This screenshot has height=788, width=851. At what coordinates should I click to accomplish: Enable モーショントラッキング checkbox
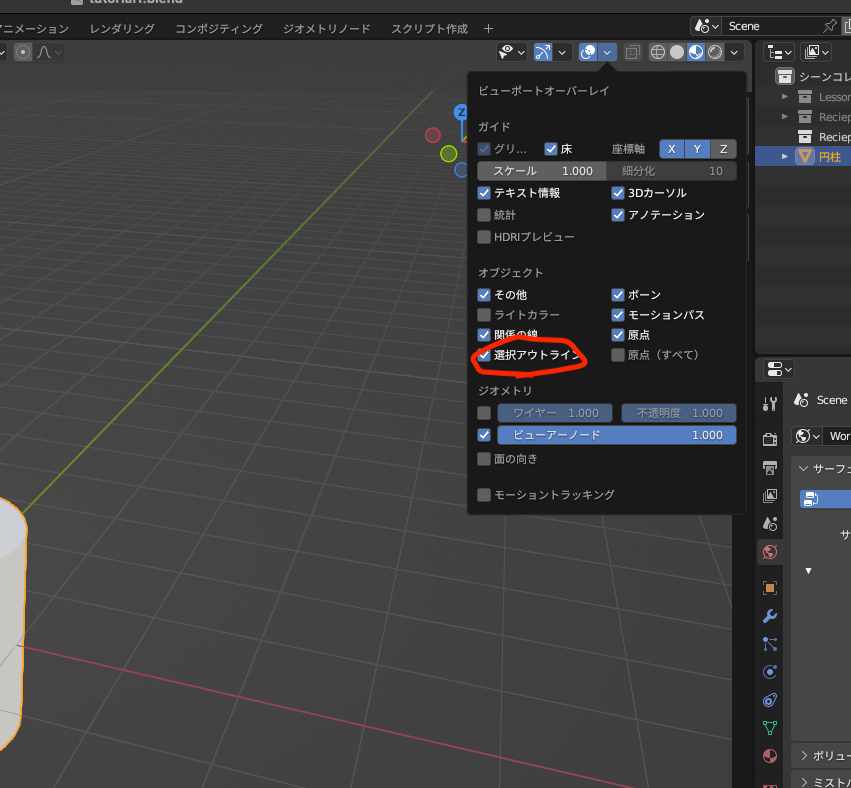(484, 495)
